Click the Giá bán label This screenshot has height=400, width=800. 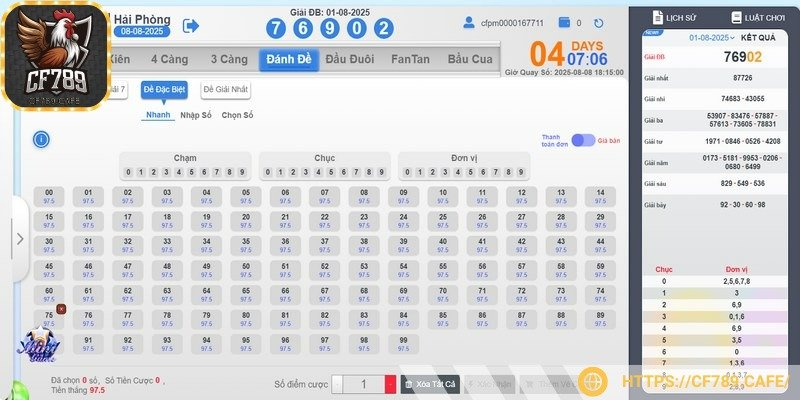[609, 140]
